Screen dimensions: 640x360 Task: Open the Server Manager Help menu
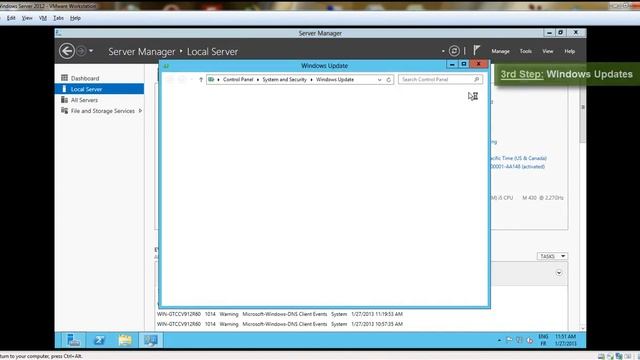pos(569,51)
